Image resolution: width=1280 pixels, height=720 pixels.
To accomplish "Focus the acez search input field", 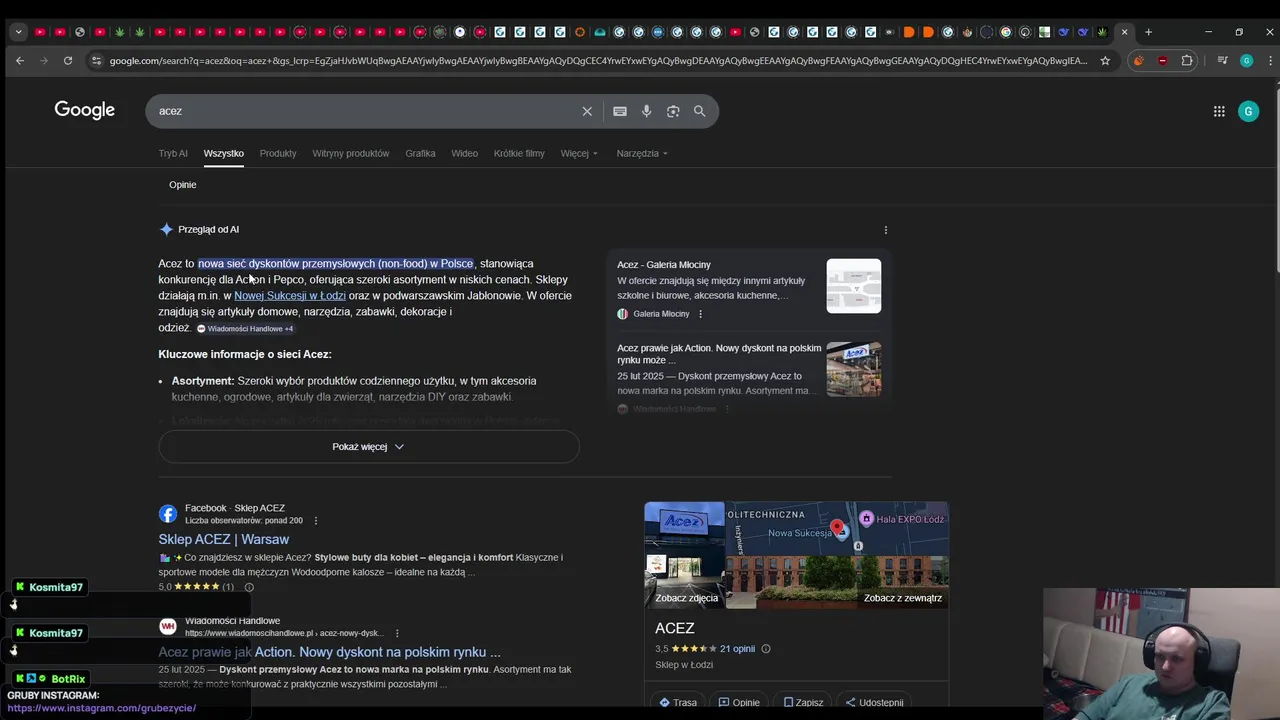I will tap(365, 111).
